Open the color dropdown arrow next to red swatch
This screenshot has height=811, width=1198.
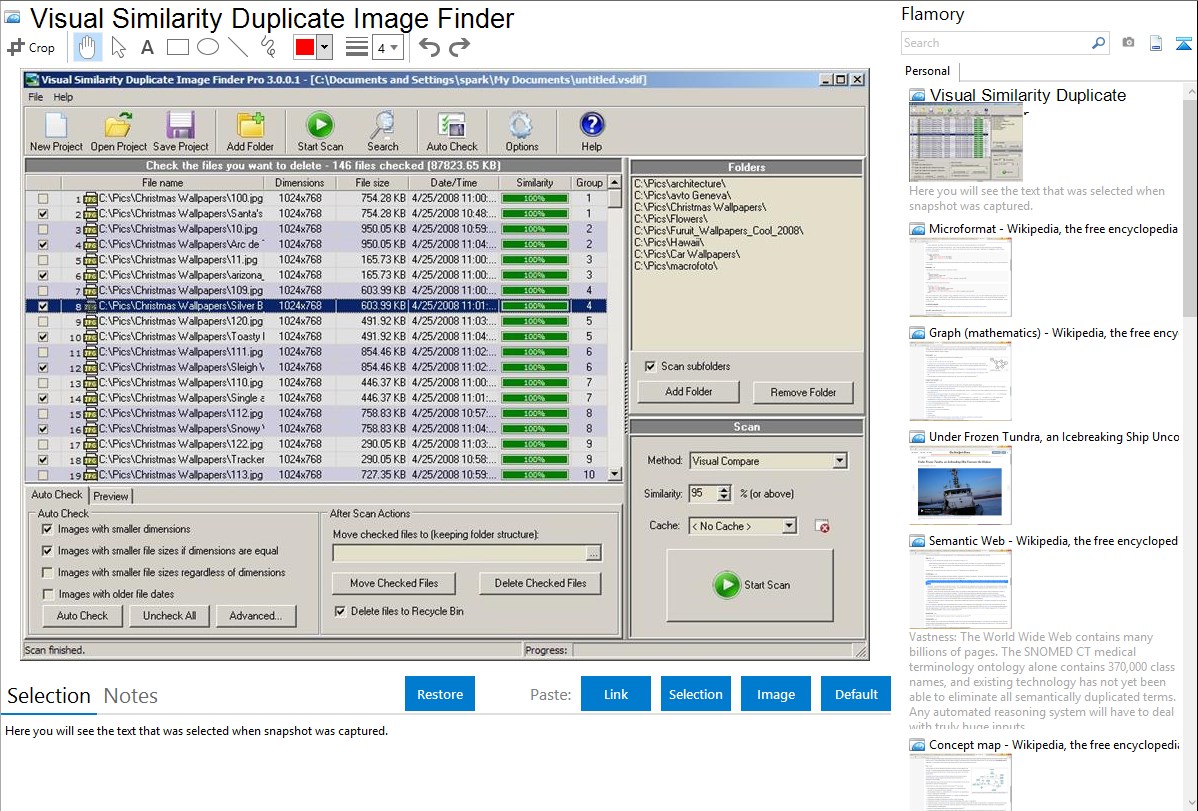click(x=325, y=47)
